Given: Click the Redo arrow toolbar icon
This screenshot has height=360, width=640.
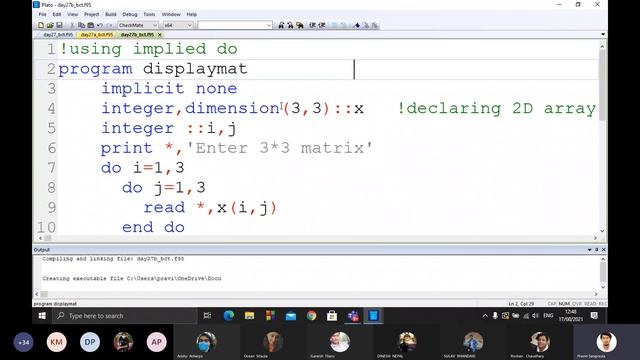Looking at the screenshot, I should (109, 25).
